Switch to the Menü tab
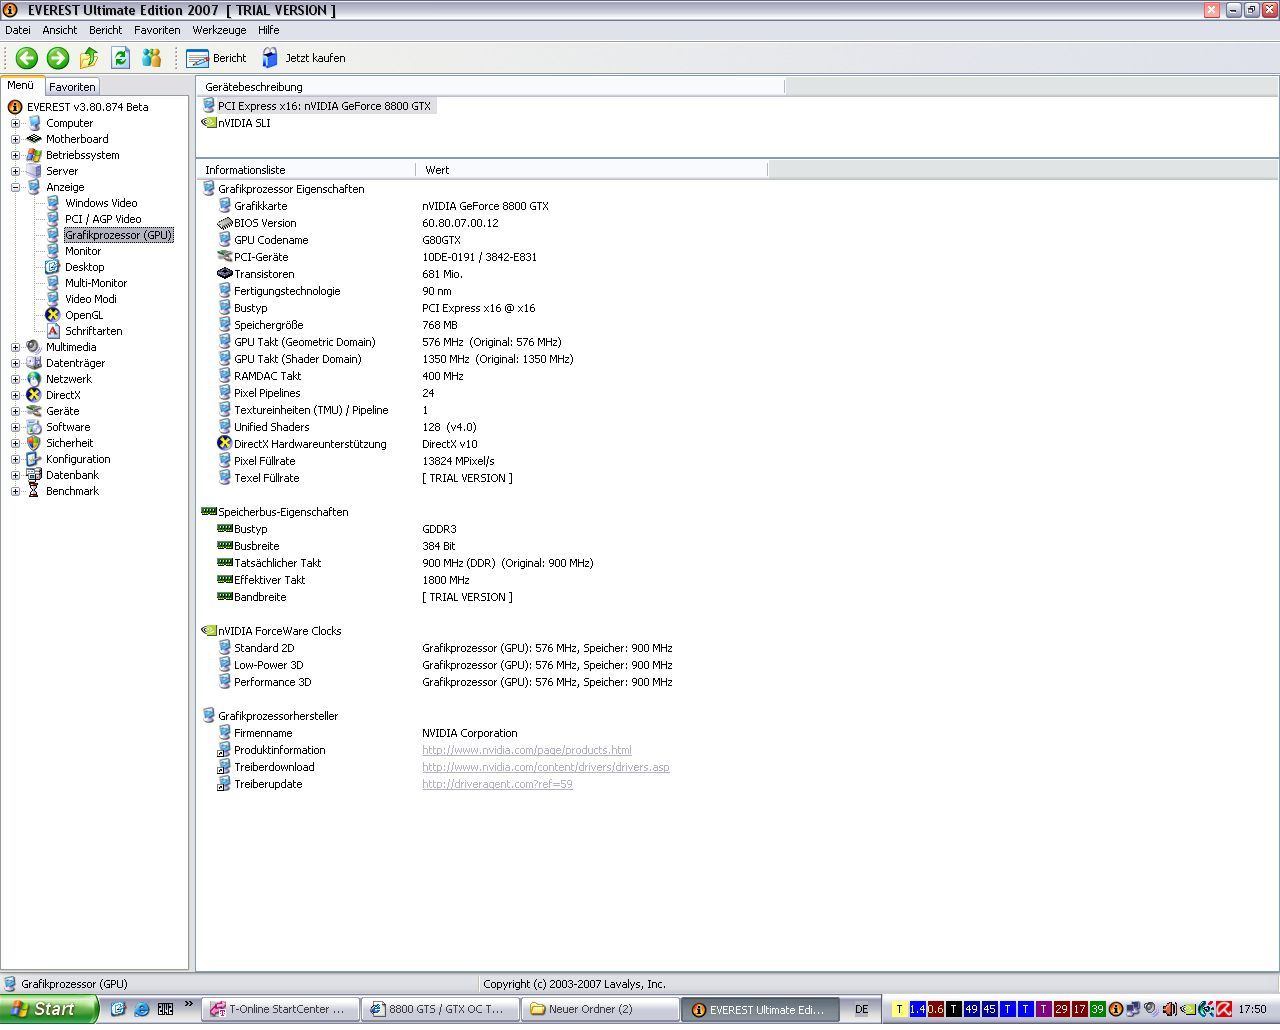 pos(21,86)
